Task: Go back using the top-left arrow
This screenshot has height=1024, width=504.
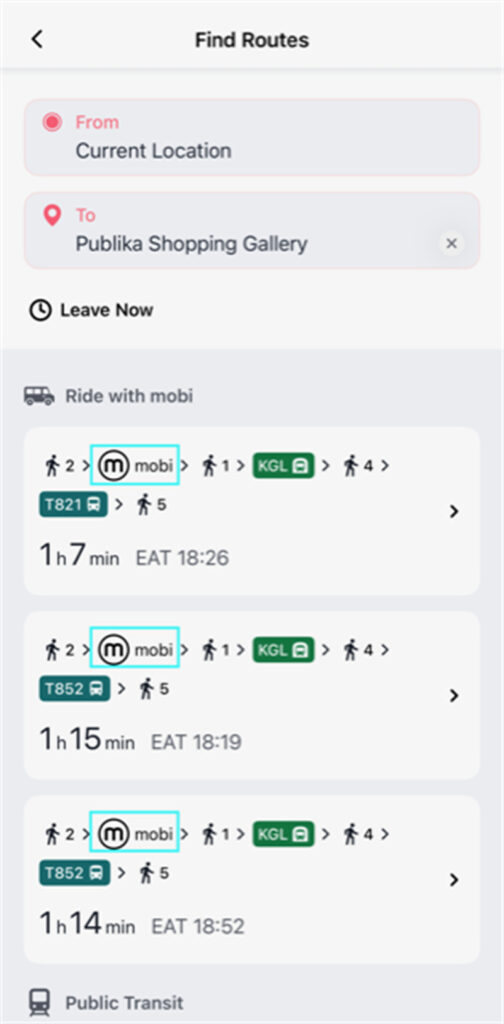Action: pos(37,39)
